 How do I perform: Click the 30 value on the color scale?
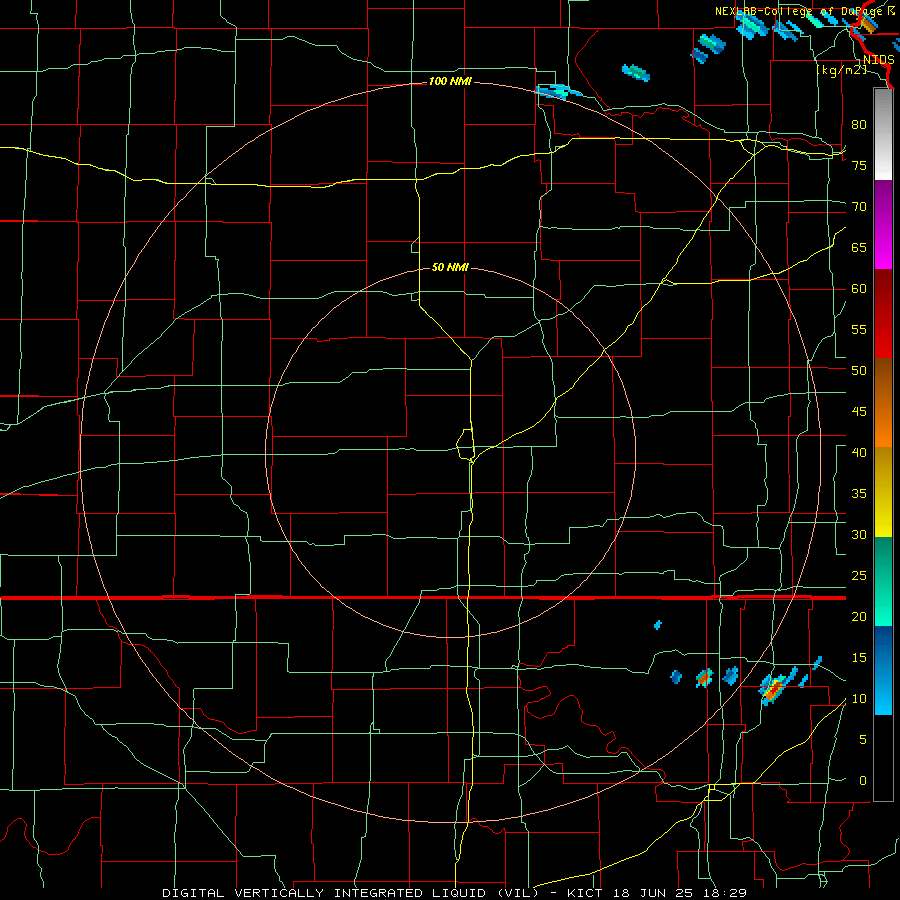click(859, 535)
